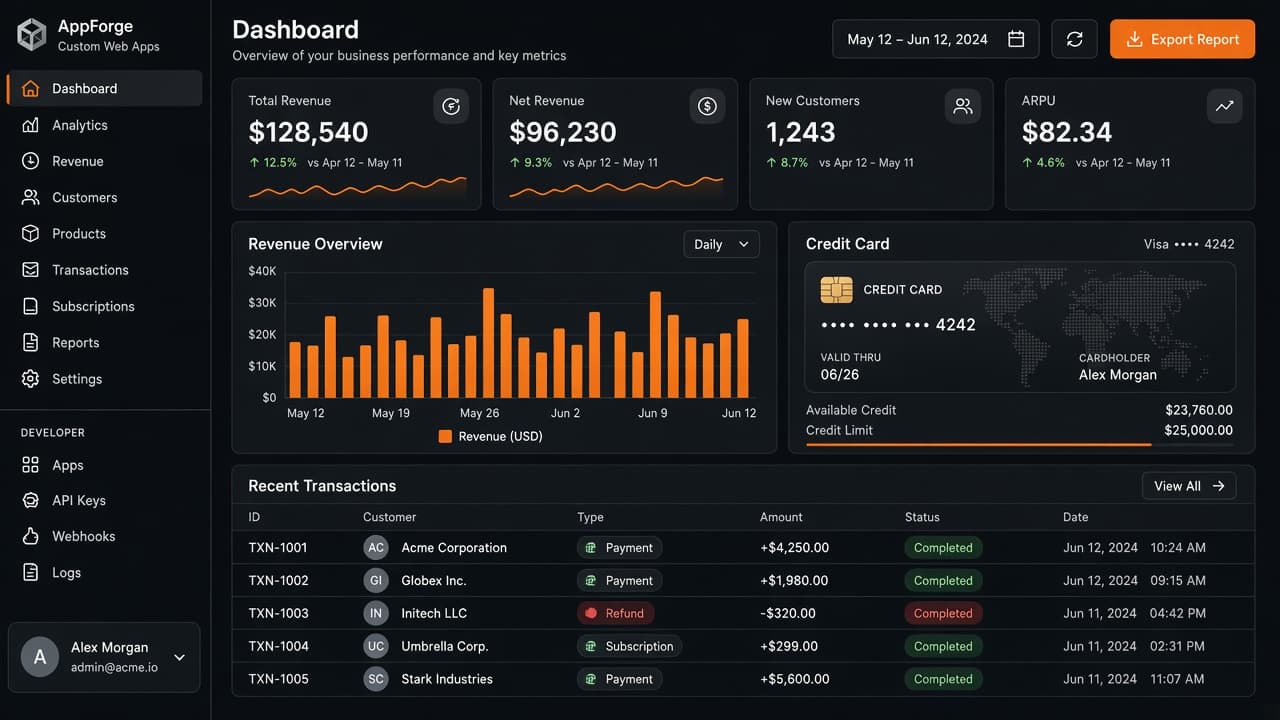Click the AC avatar for Acme Corporation
1280x720 pixels.
[376, 547]
